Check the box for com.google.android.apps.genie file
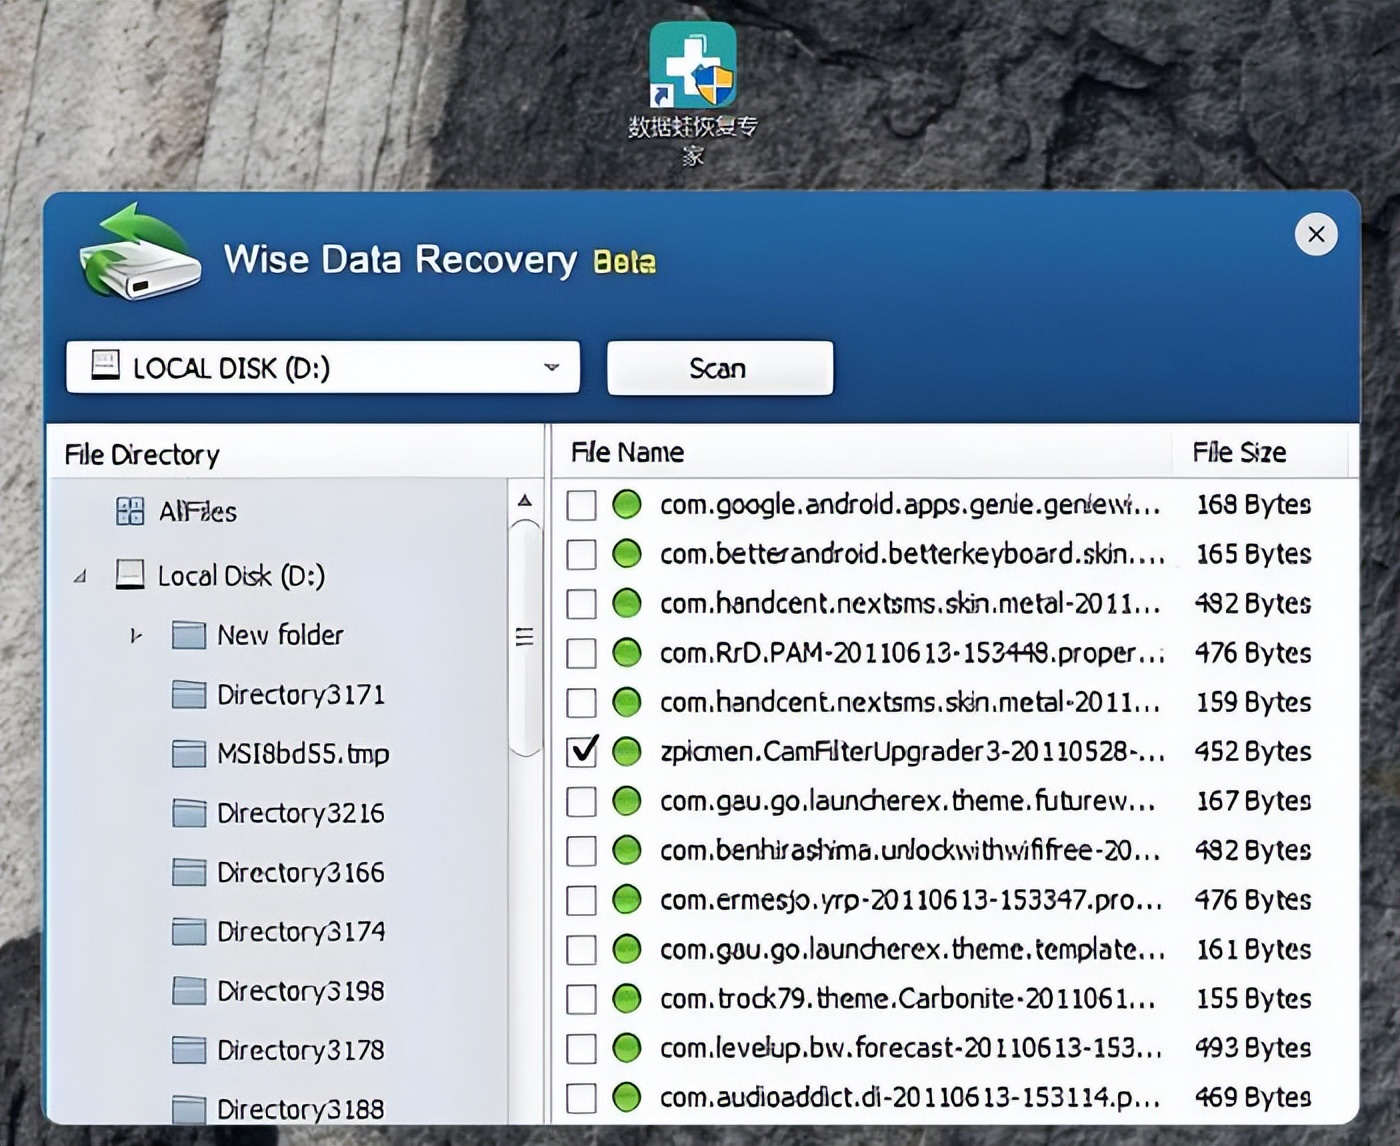Viewport: 1400px width, 1146px height. click(x=581, y=504)
